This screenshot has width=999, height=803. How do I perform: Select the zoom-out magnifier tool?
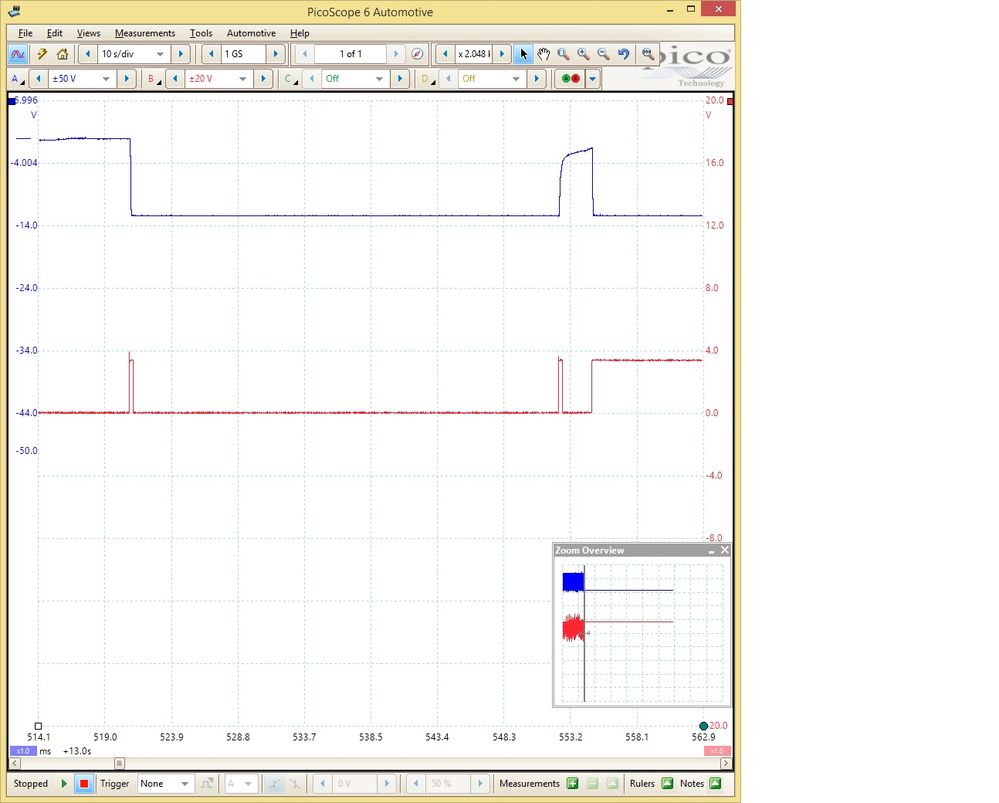coord(603,54)
